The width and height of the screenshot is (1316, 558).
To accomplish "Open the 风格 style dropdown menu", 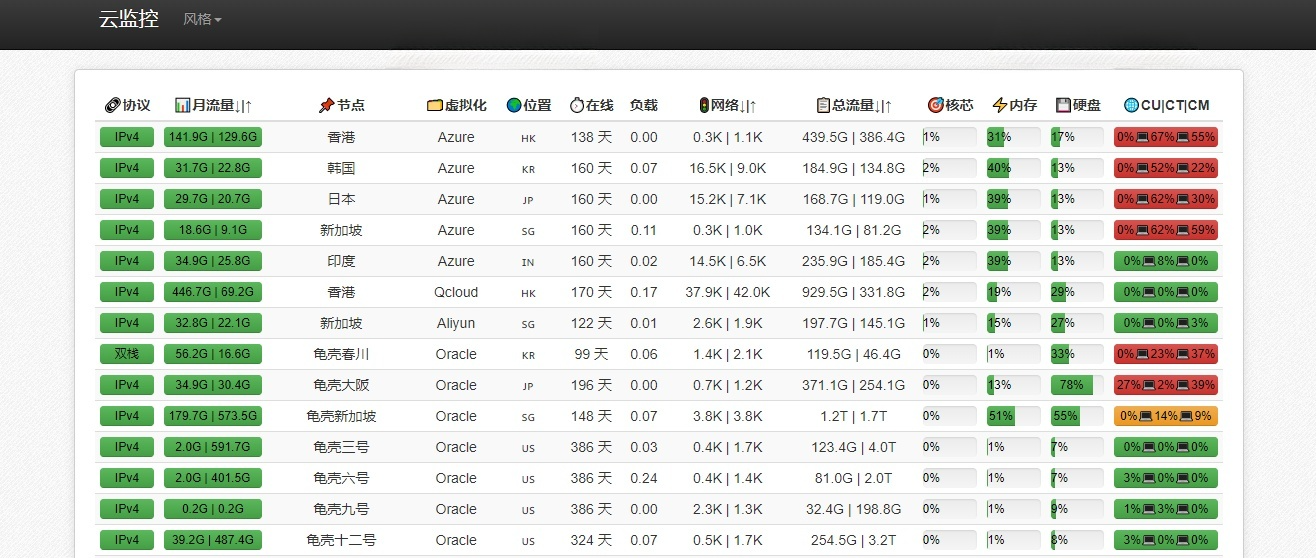I will coord(202,19).
